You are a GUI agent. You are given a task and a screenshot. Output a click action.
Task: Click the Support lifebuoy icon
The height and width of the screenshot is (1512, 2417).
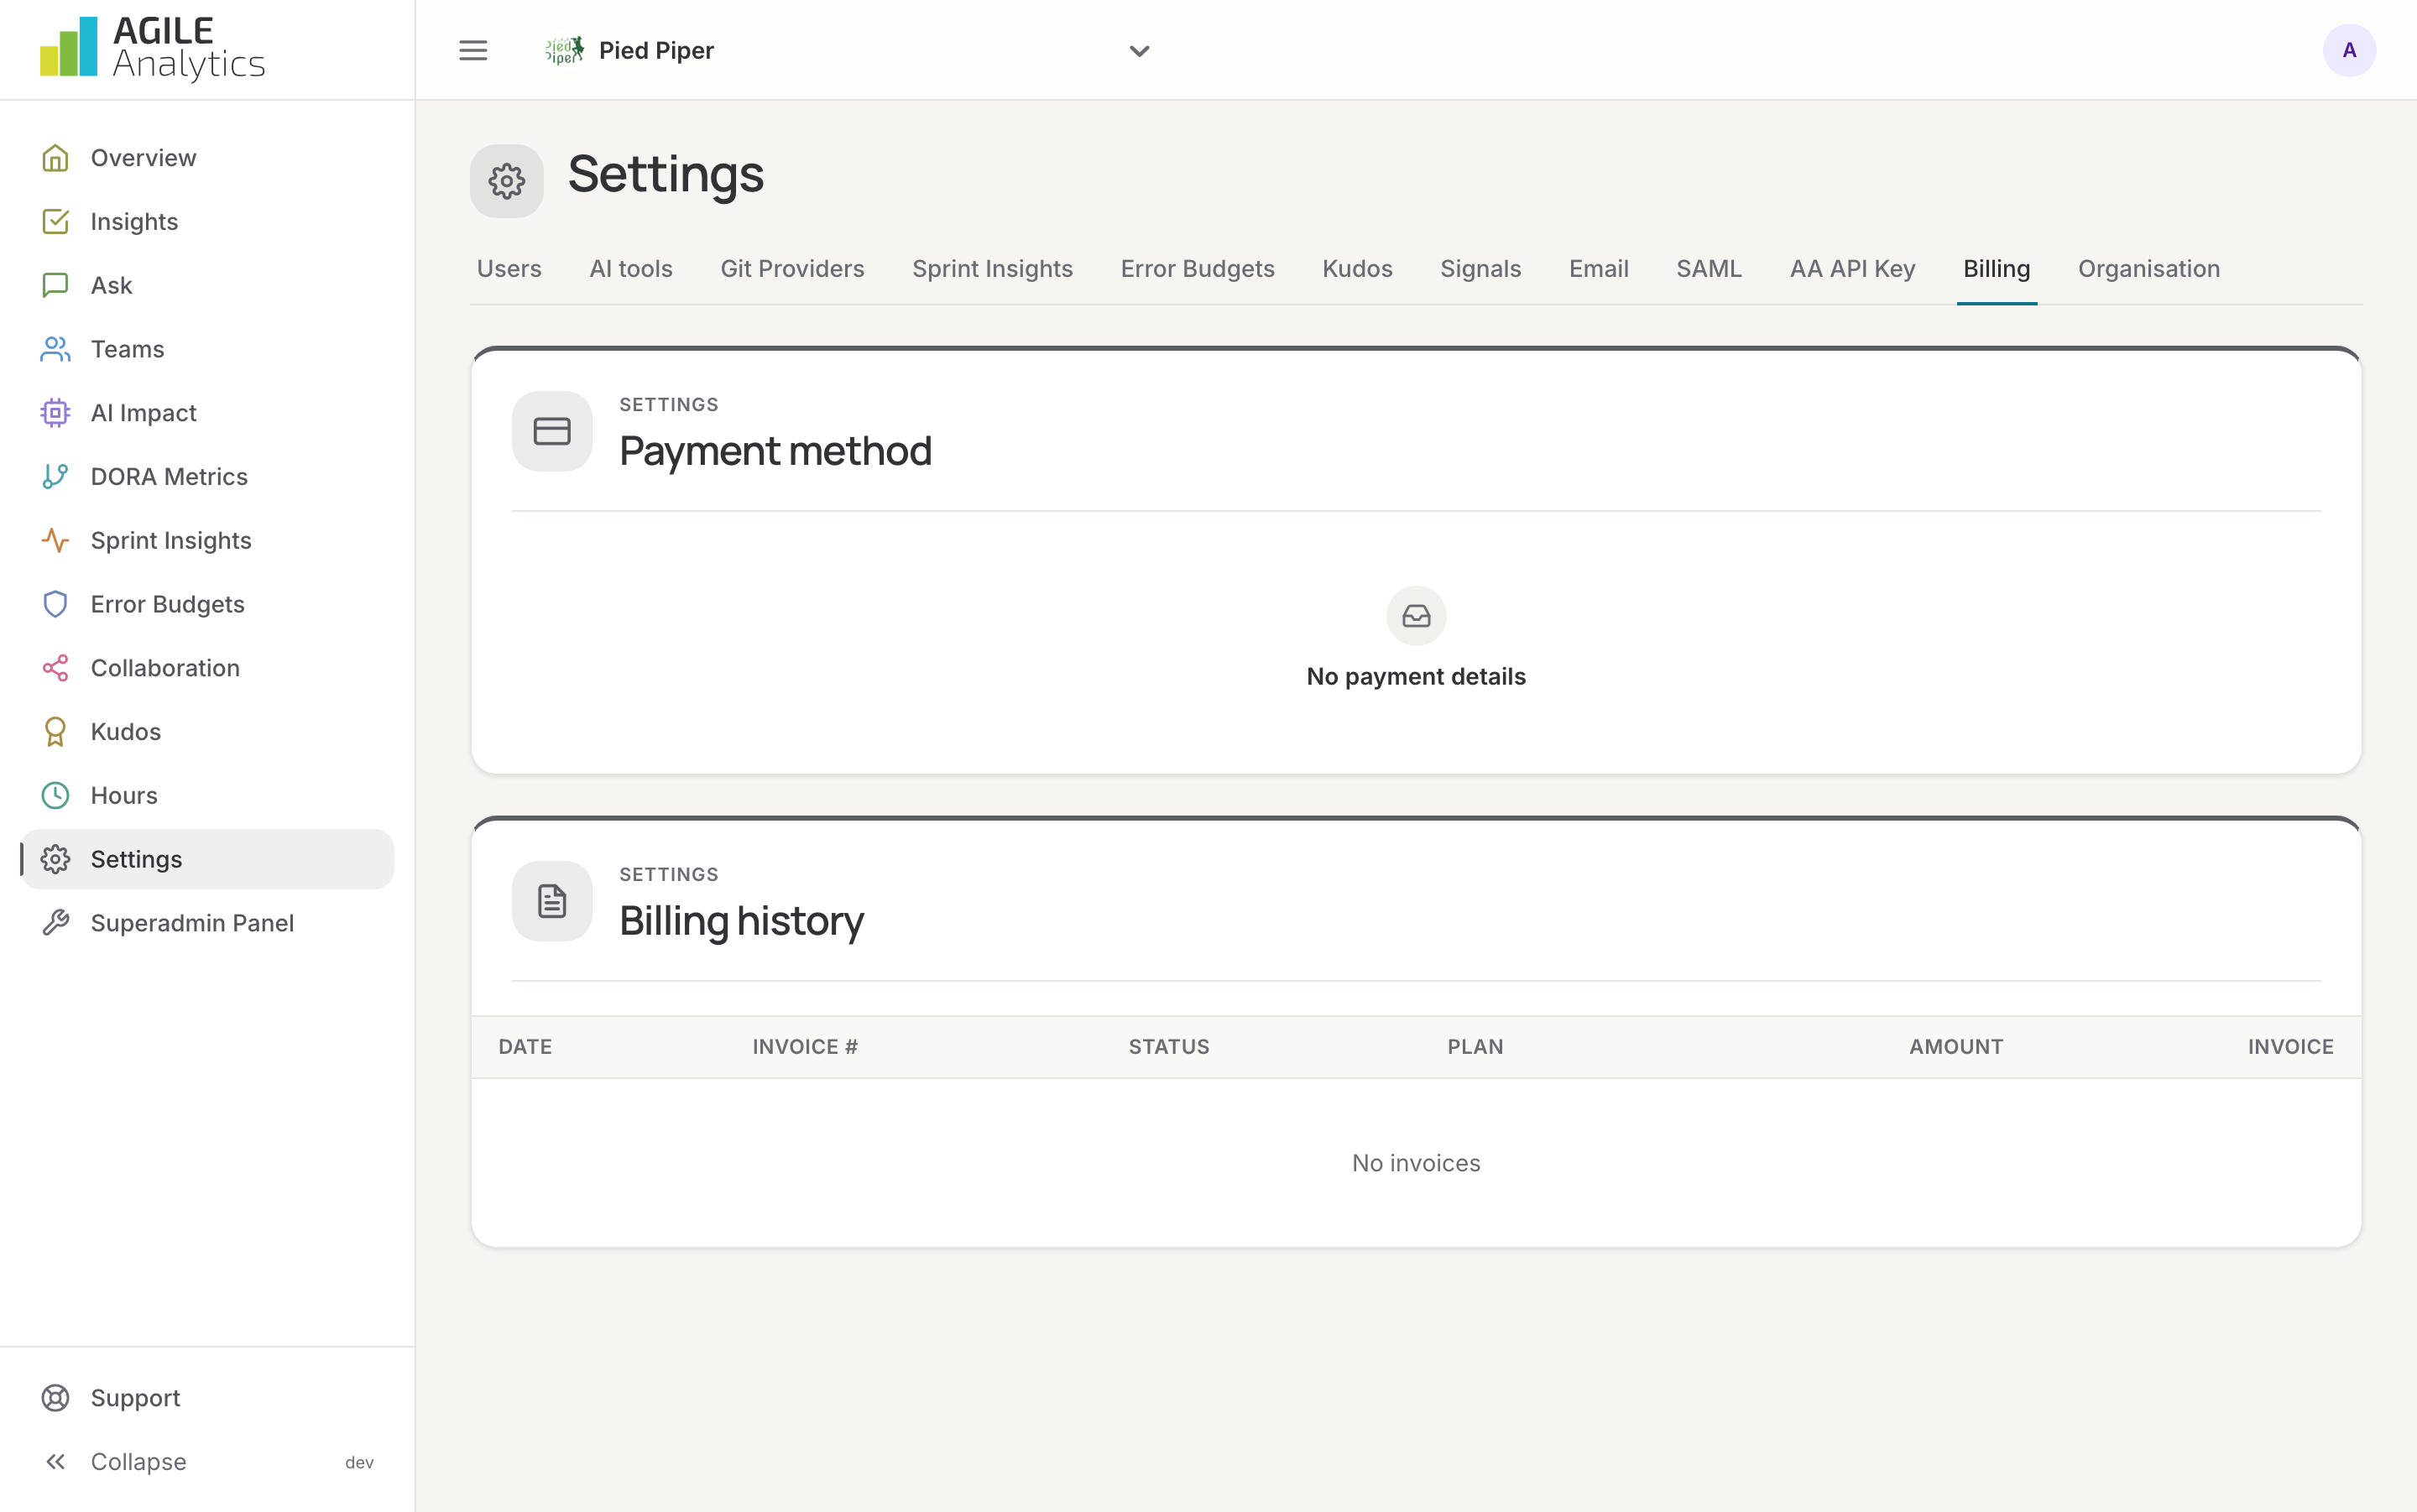click(55, 1398)
